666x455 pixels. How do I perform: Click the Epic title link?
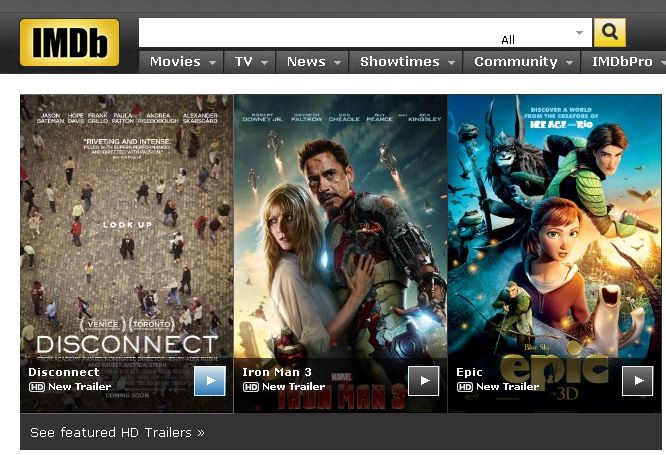click(x=469, y=372)
